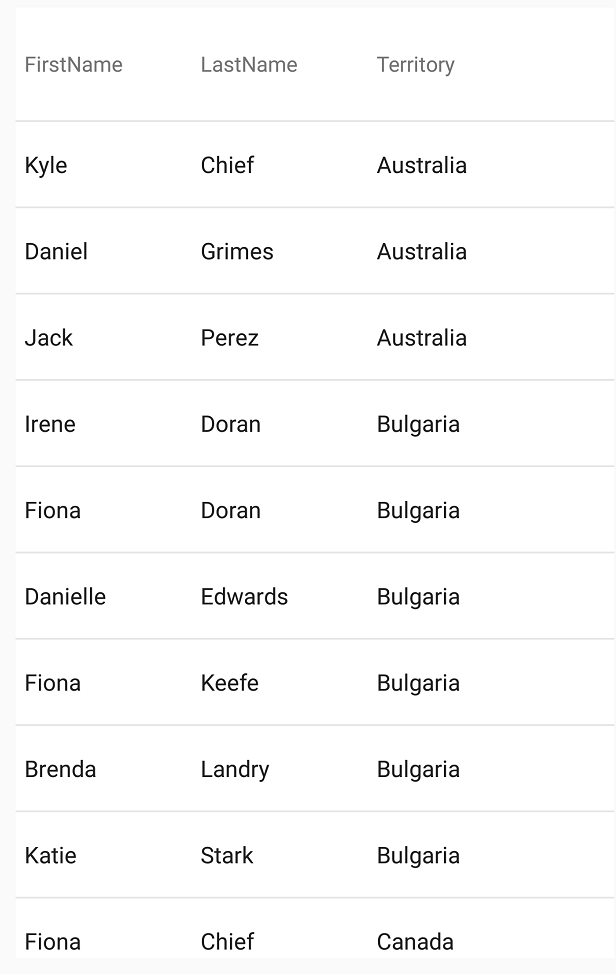
Task: Sort the table by LastName column
Action: 249,65
